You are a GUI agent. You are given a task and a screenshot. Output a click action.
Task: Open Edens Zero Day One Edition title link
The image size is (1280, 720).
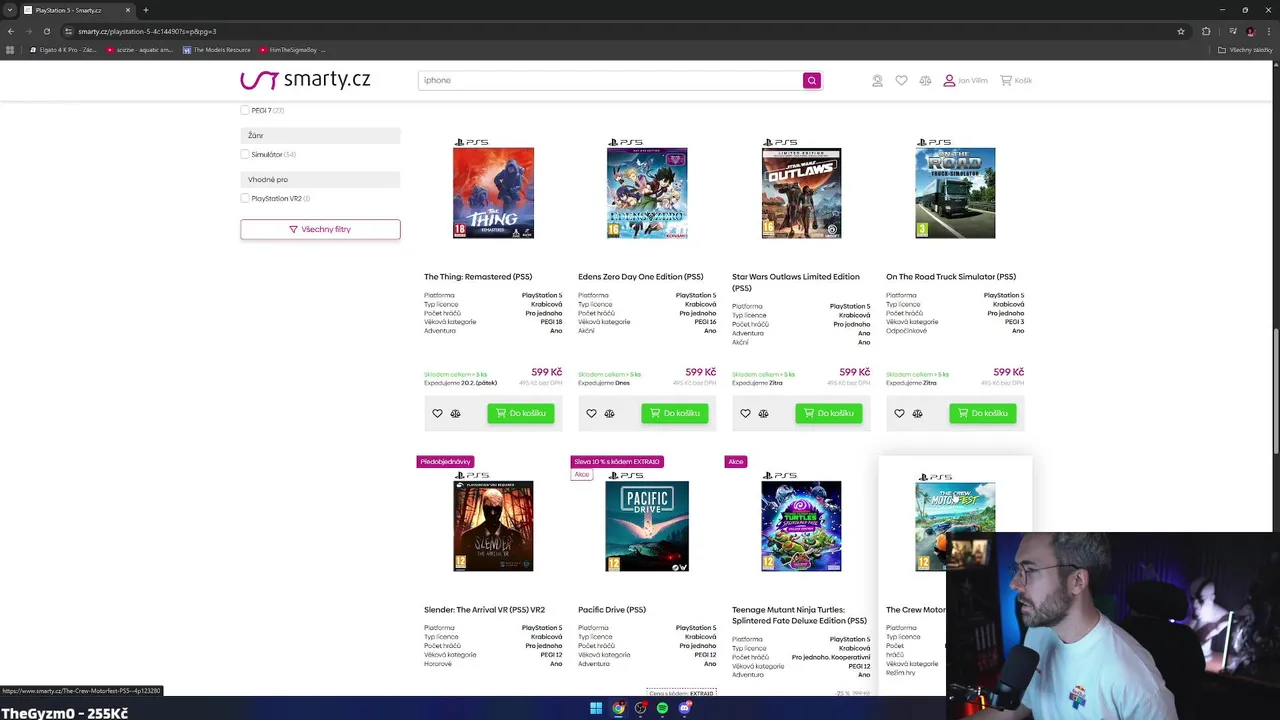[x=641, y=277]
